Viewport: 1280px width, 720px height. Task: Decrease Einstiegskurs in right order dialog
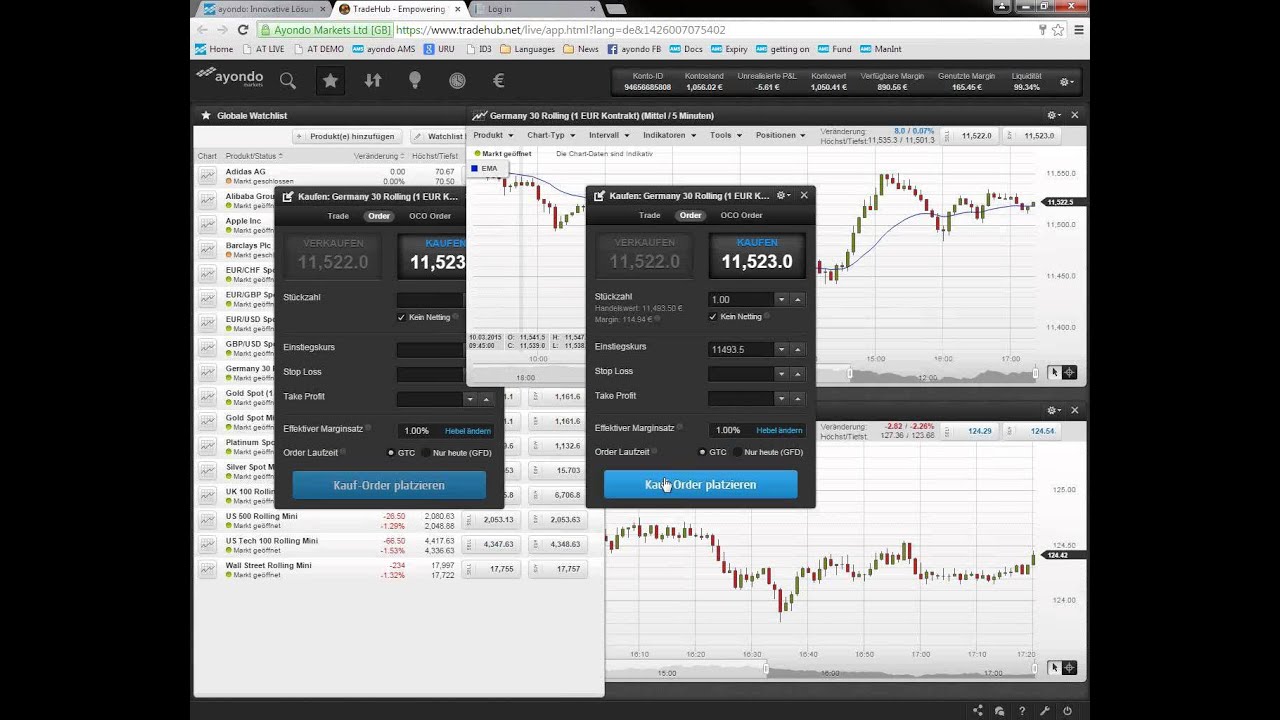(x=781, y=349)
